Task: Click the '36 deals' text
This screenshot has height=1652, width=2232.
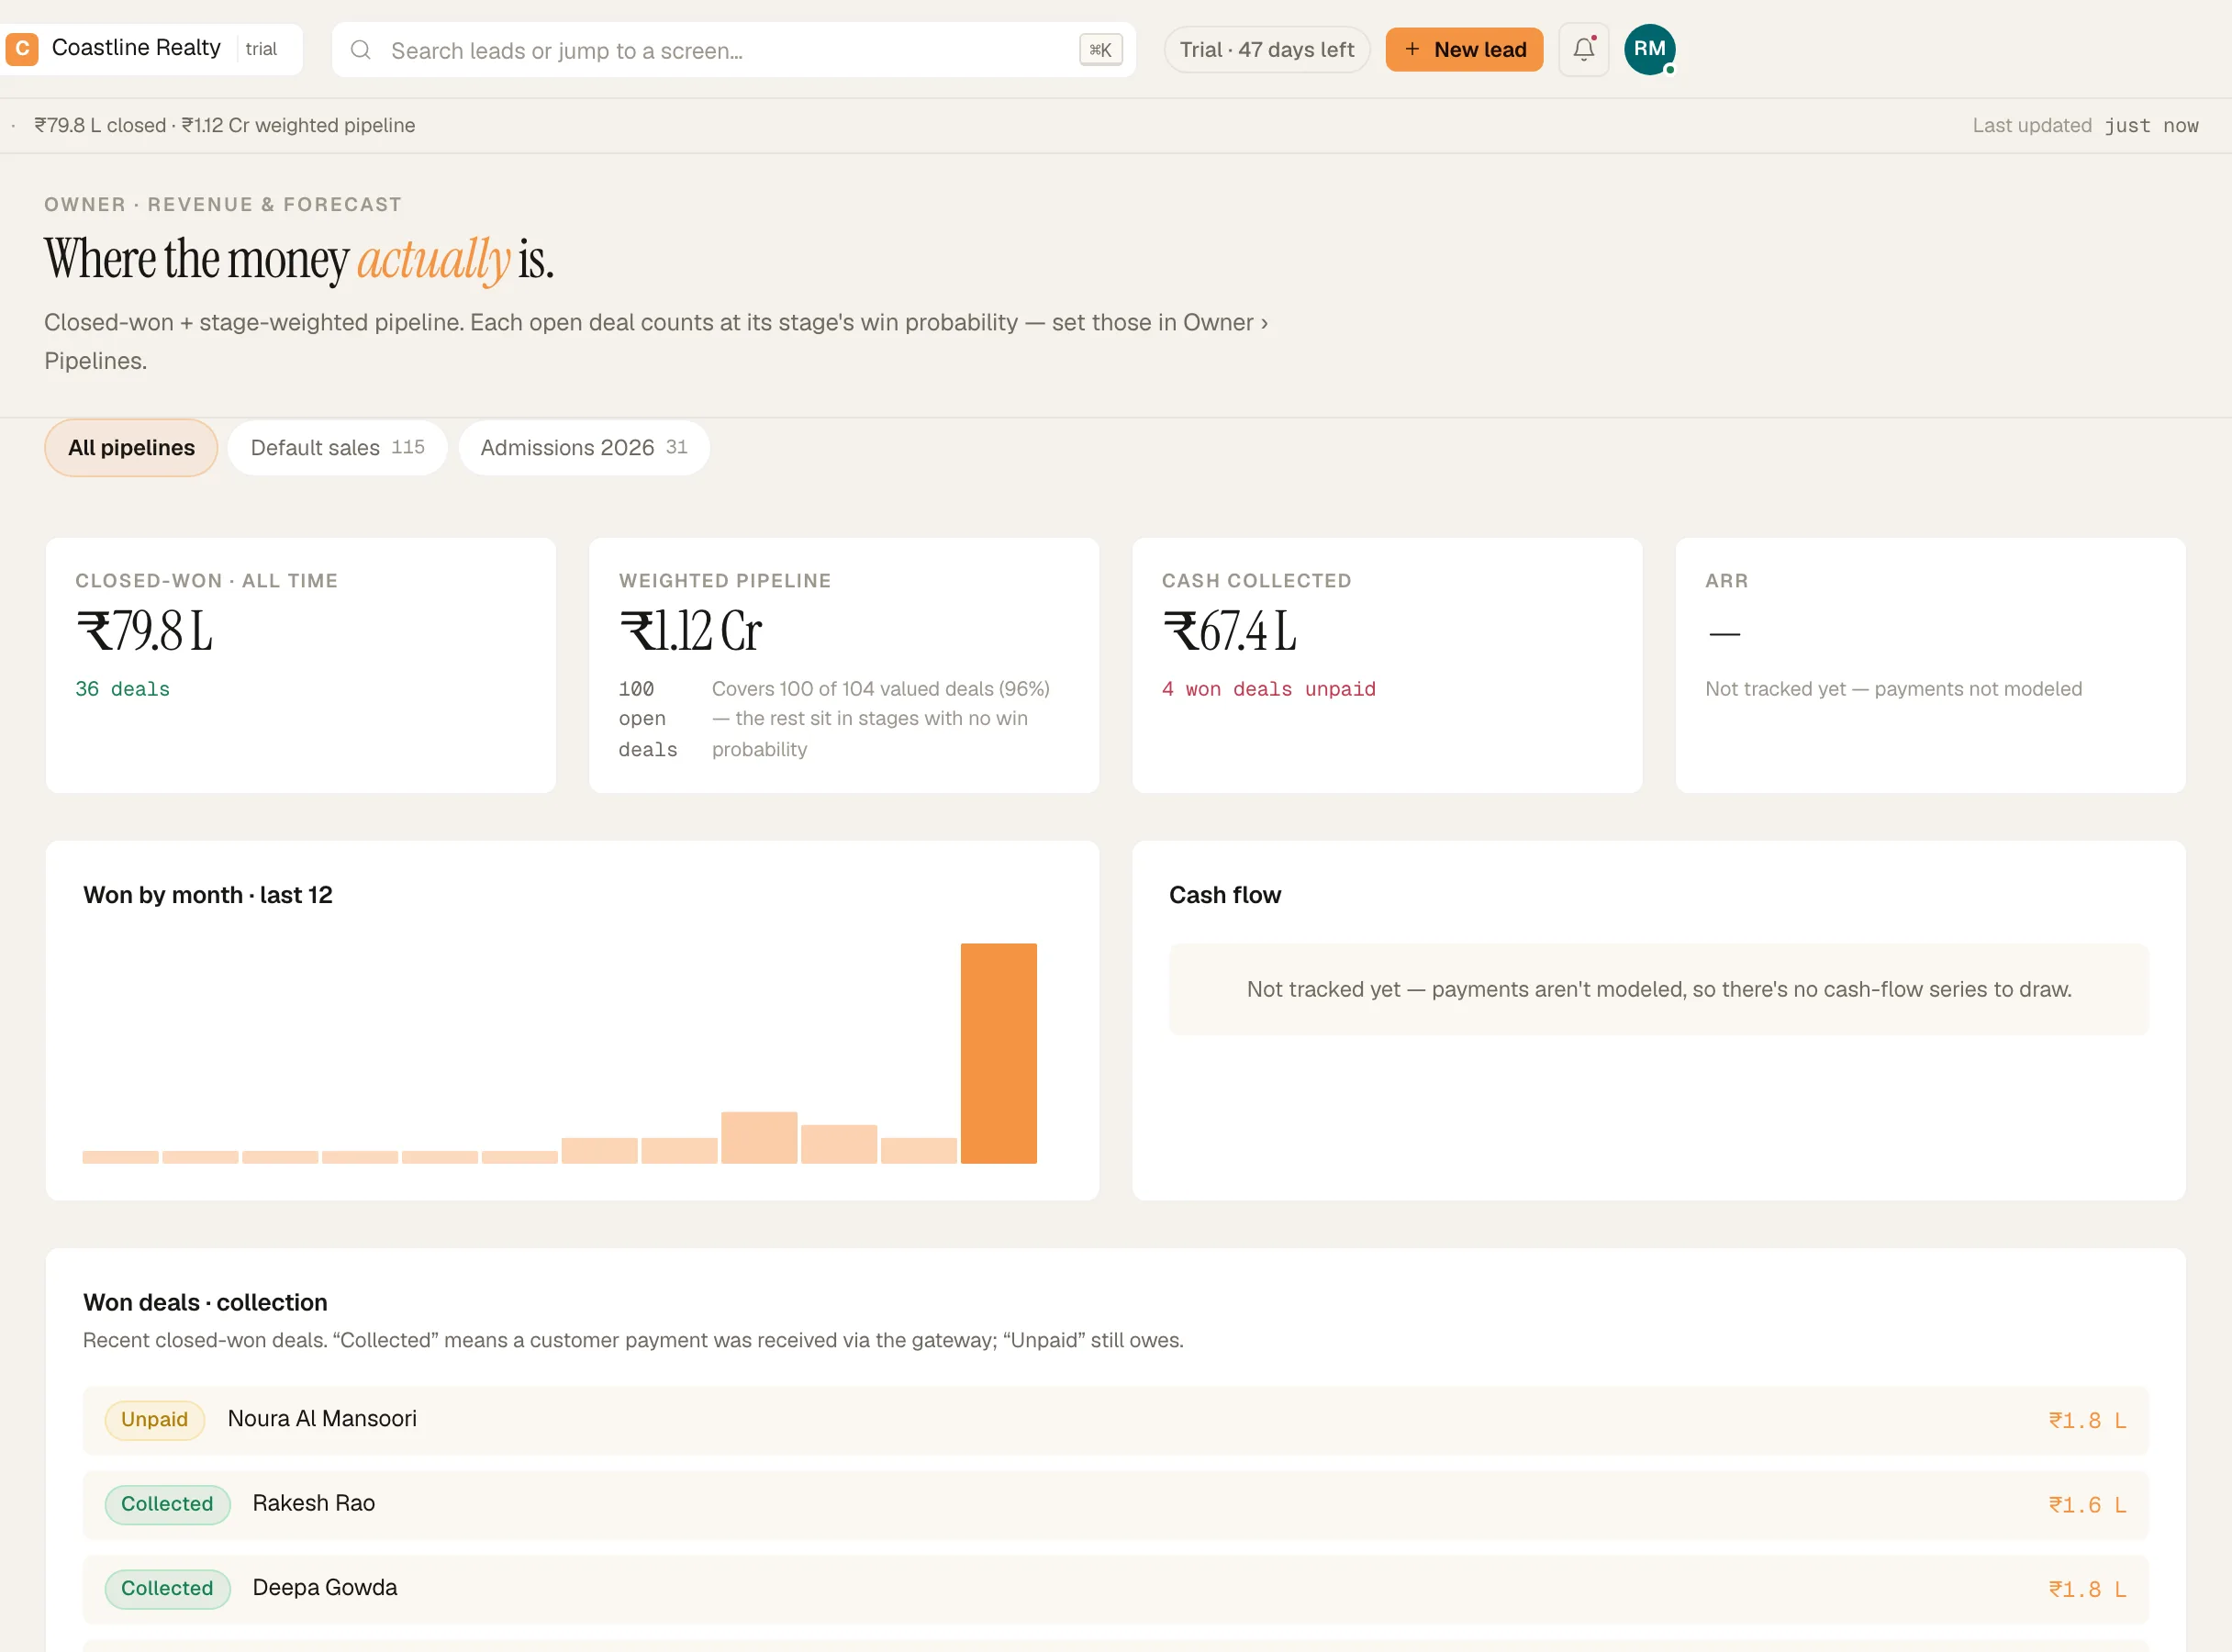Action: (122, 689)
